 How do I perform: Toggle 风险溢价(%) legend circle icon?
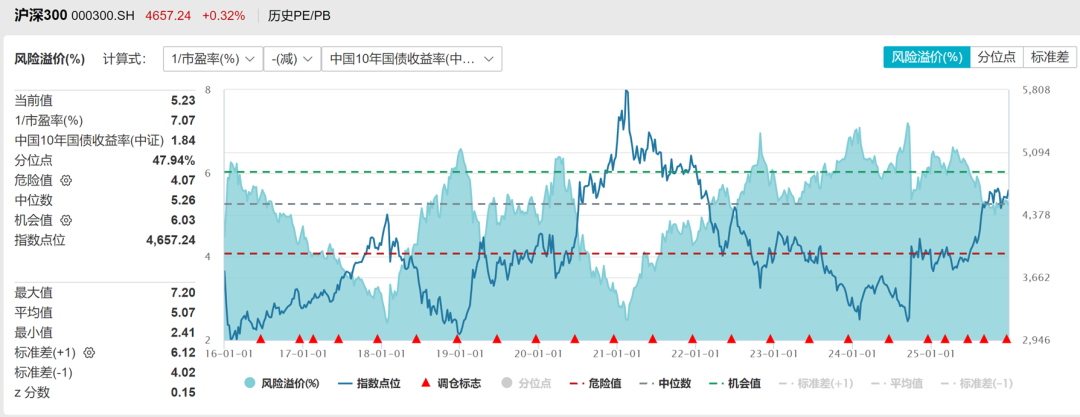[x=251, y=383]
